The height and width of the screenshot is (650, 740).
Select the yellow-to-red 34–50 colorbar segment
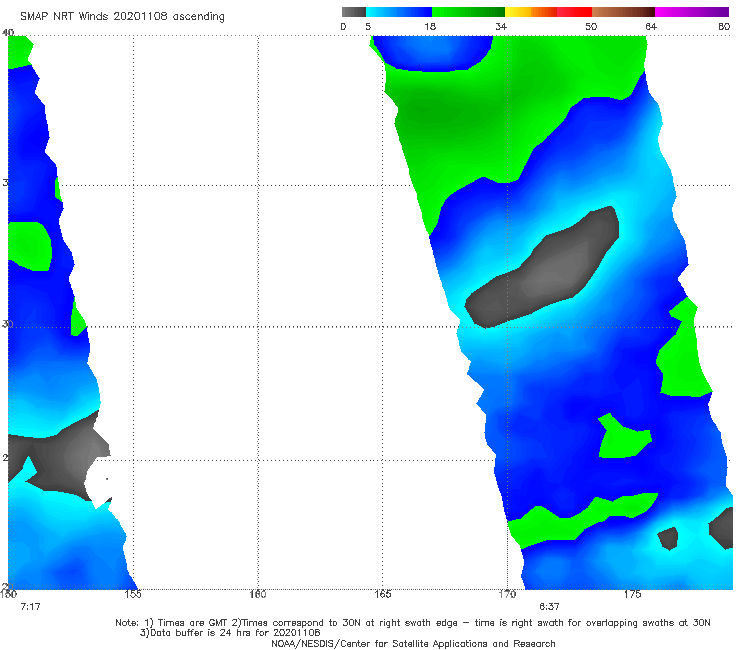[548, 12]
